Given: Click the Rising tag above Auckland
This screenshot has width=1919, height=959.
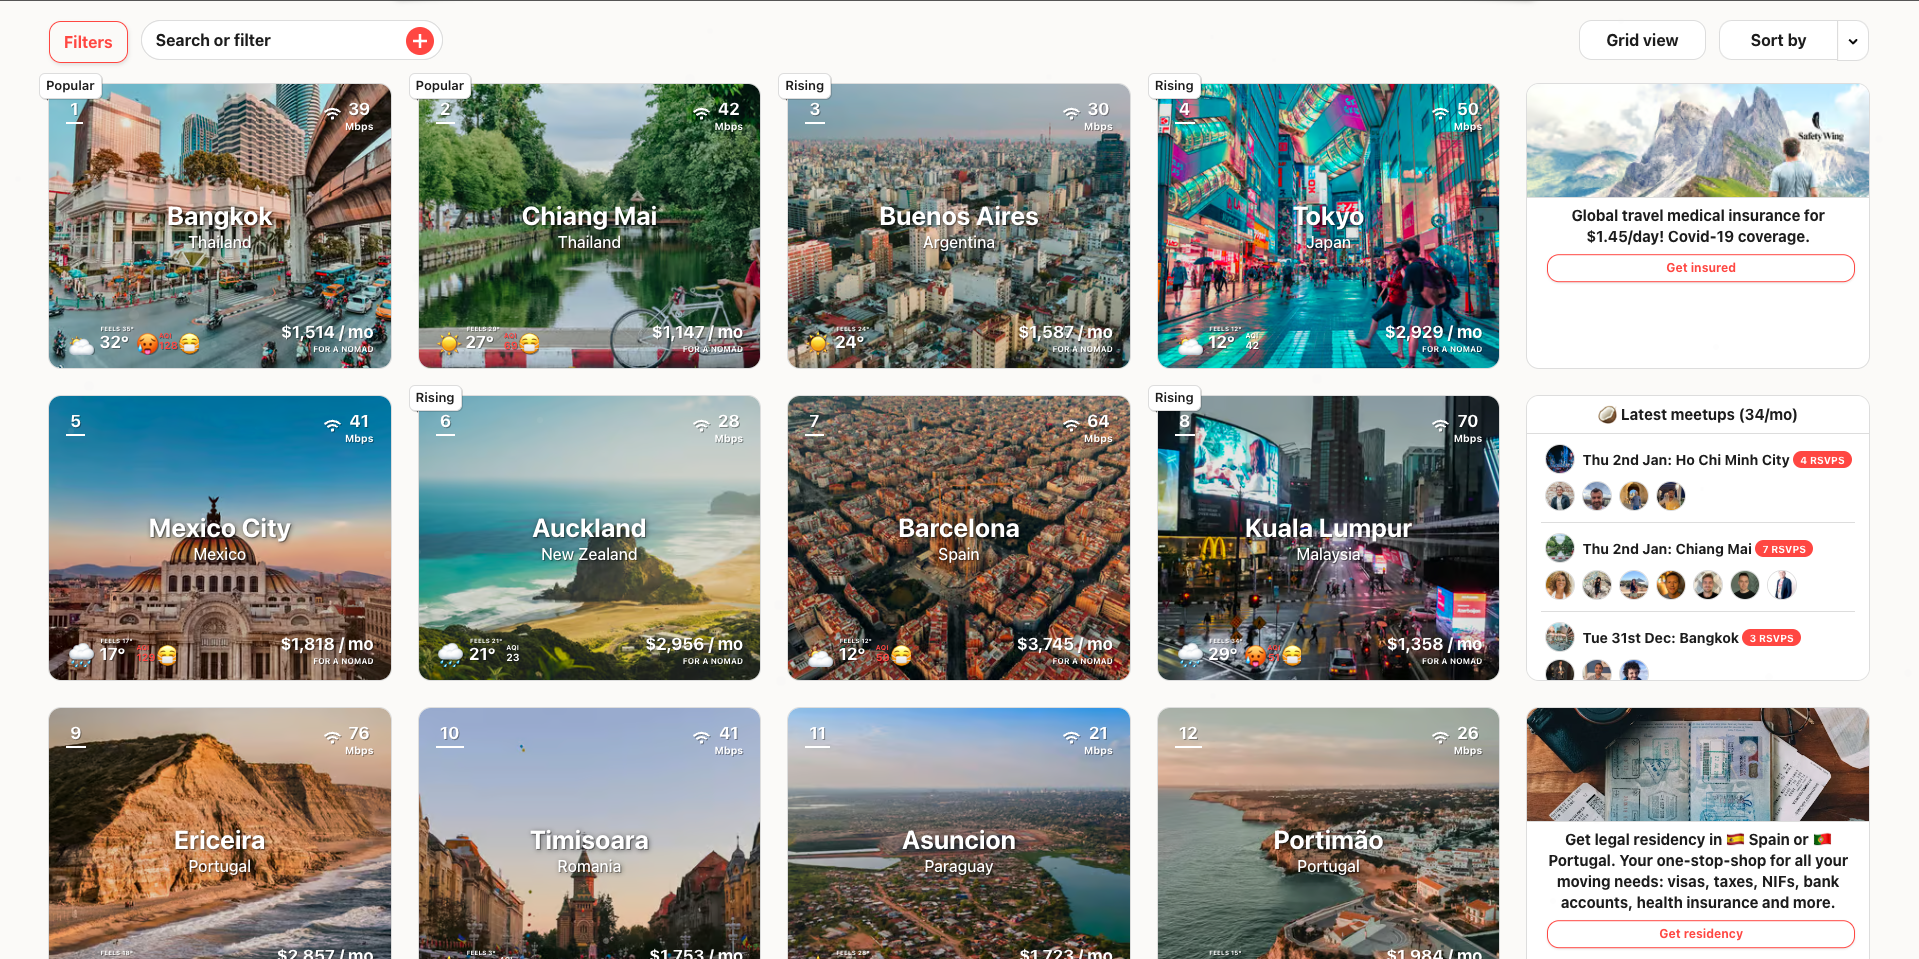Looking at the screenshot, I should (x=435, y=398).
